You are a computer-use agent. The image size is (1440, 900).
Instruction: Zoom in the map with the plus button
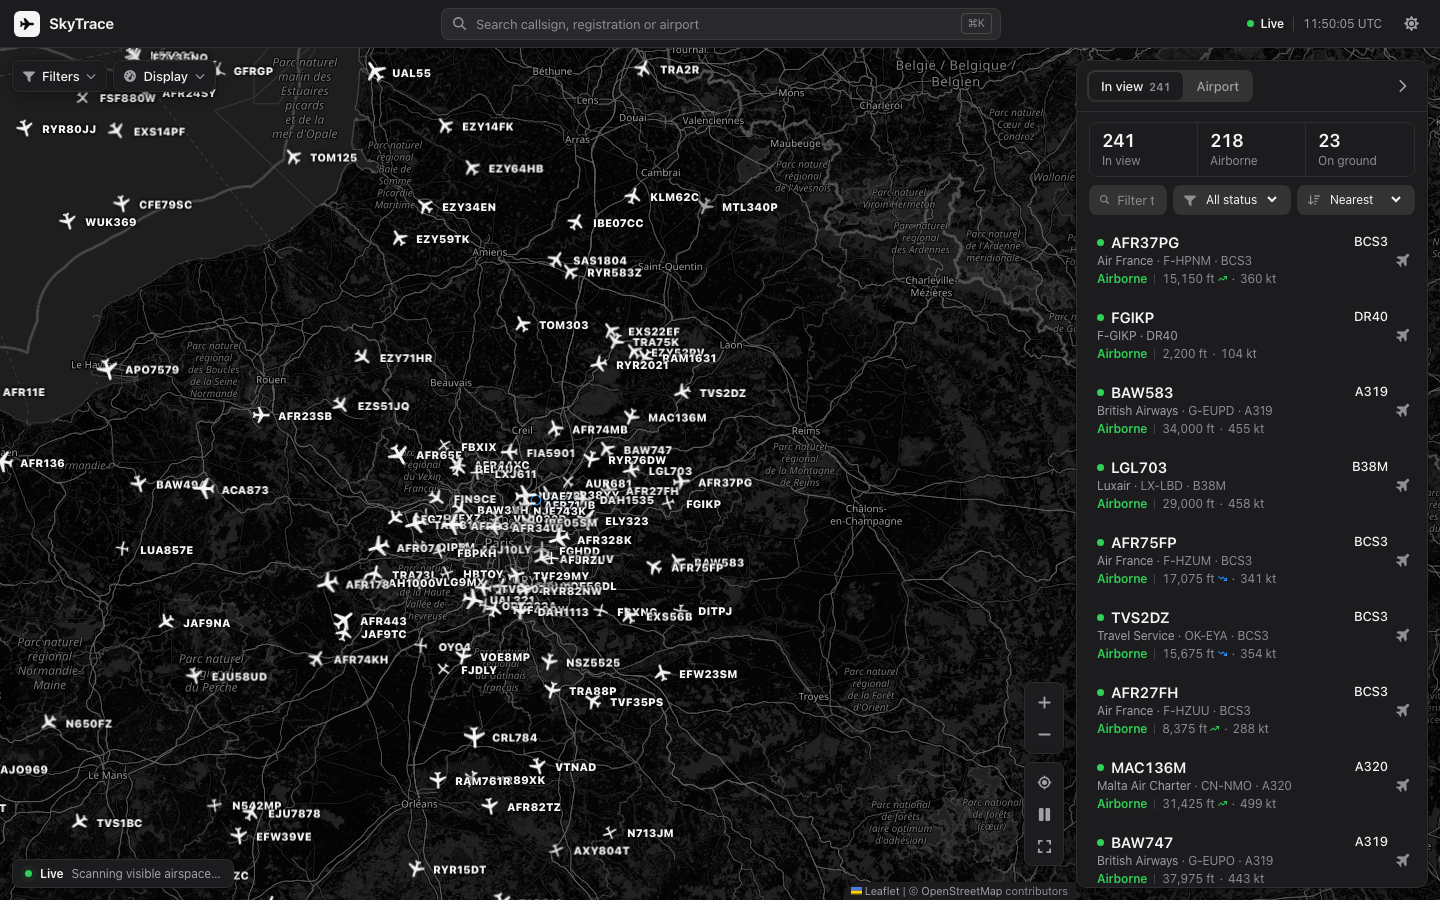point(1044,703)
